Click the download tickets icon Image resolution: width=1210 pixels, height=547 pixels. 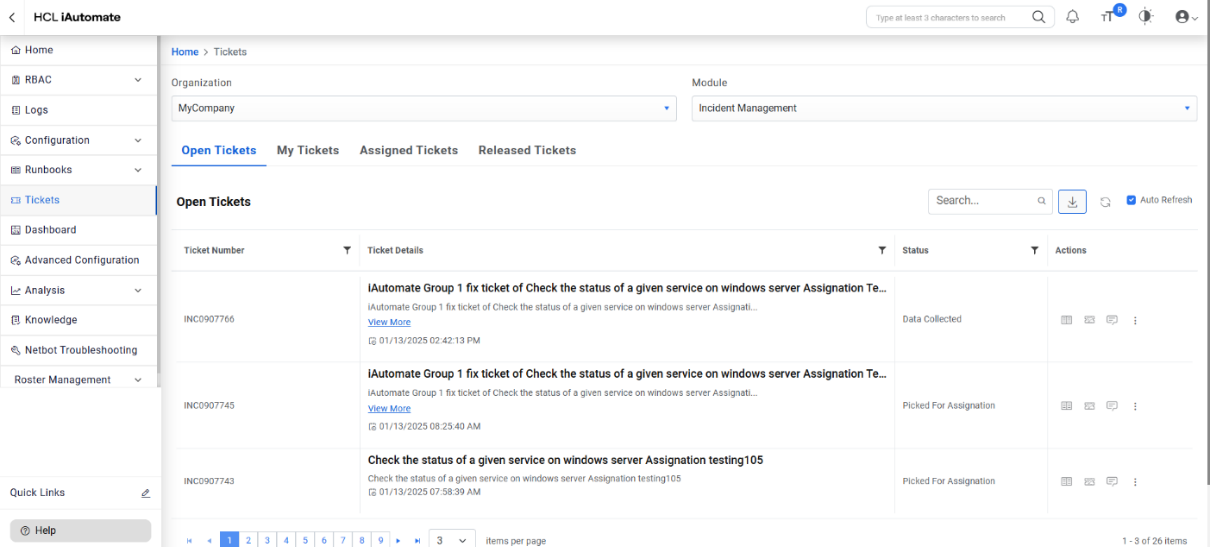point(1072,202)
